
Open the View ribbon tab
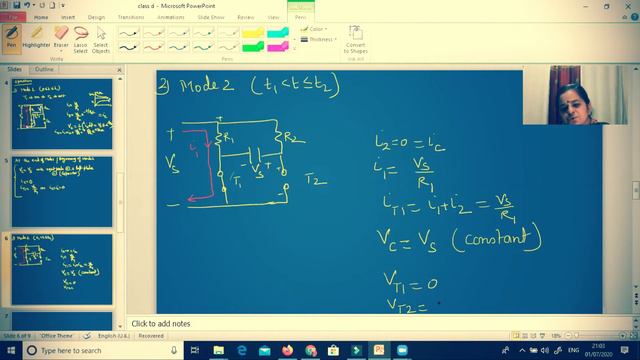[x=273, y=17]
